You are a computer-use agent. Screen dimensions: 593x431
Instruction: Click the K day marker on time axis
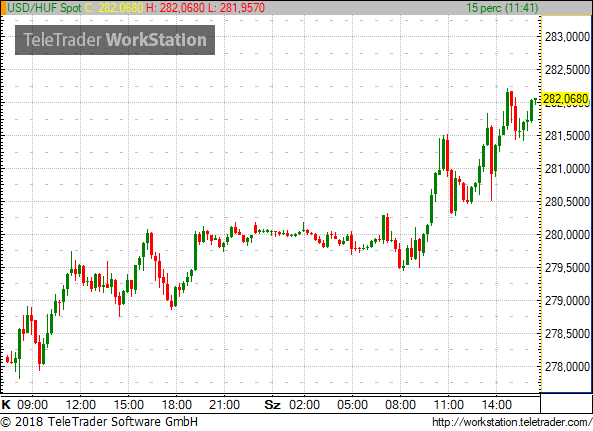(x=6, y=405)
